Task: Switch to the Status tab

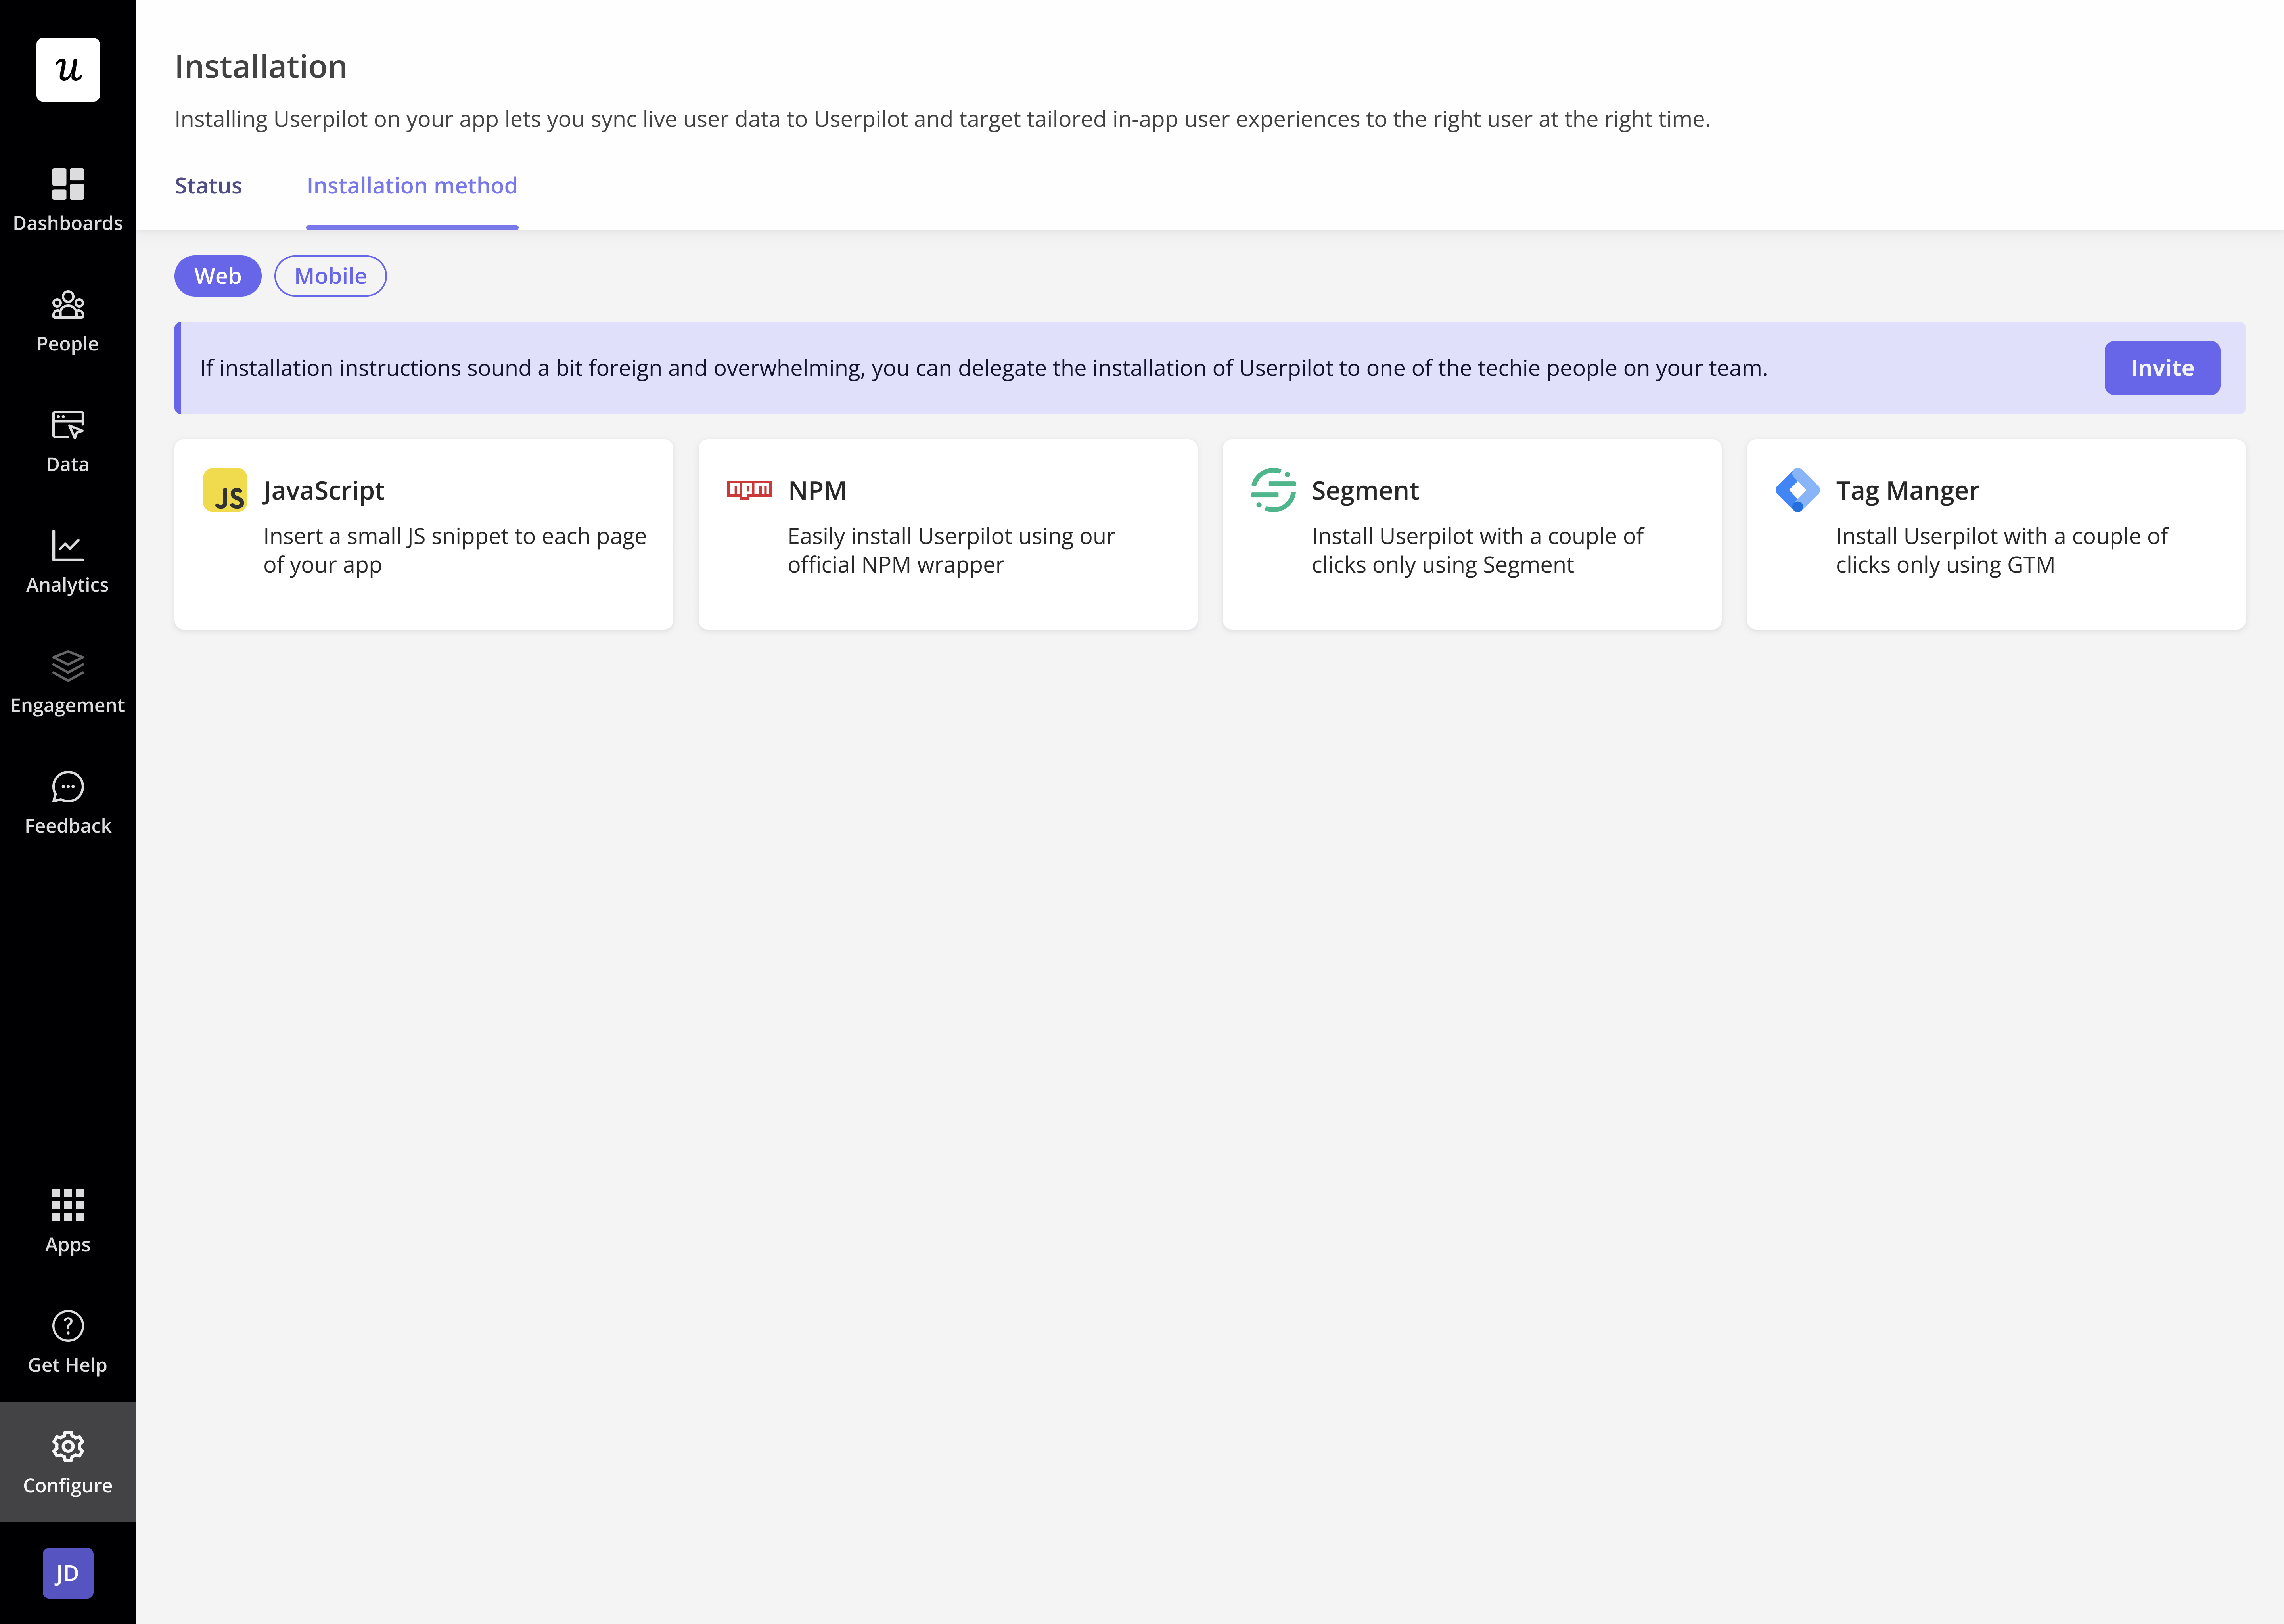Action: 208,185
